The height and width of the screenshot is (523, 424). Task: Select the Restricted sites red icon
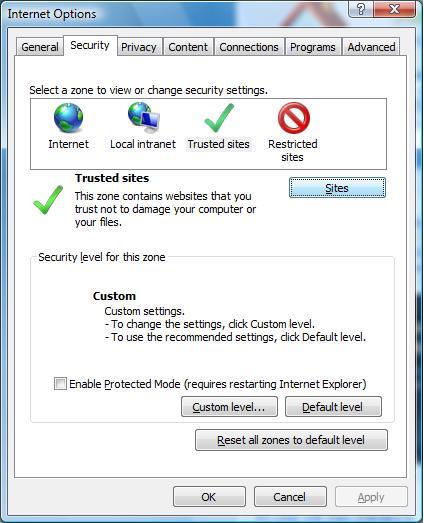[x=294, y=118]
